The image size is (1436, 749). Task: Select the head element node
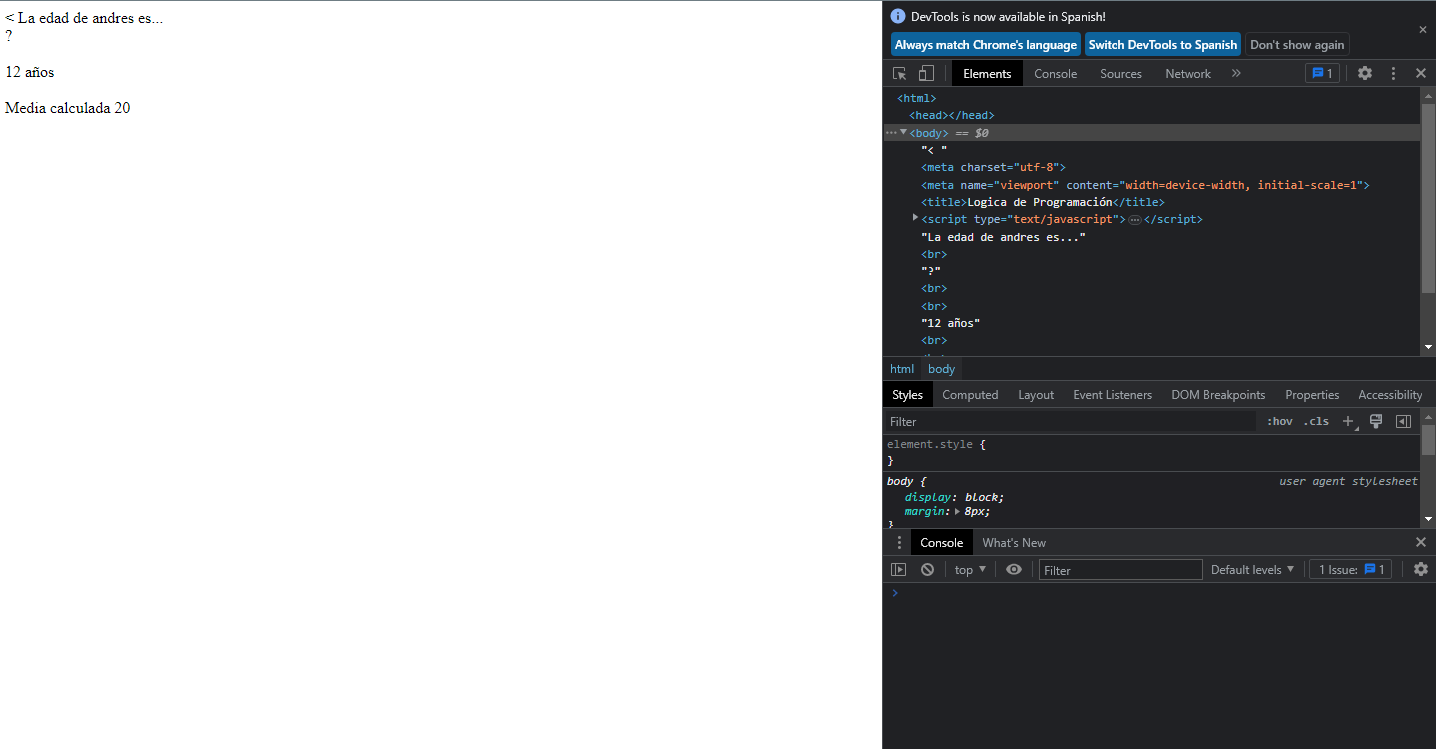pos(951,115)
